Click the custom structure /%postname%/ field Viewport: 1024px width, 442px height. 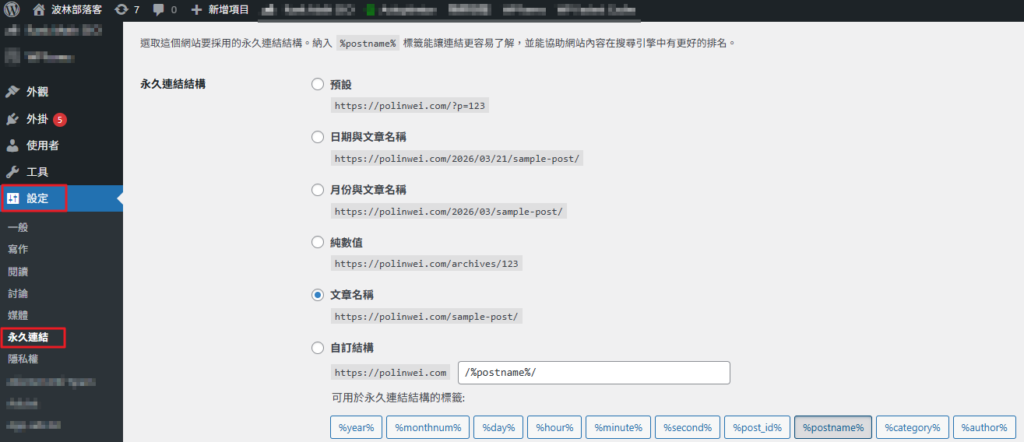[x=594, y=372]
